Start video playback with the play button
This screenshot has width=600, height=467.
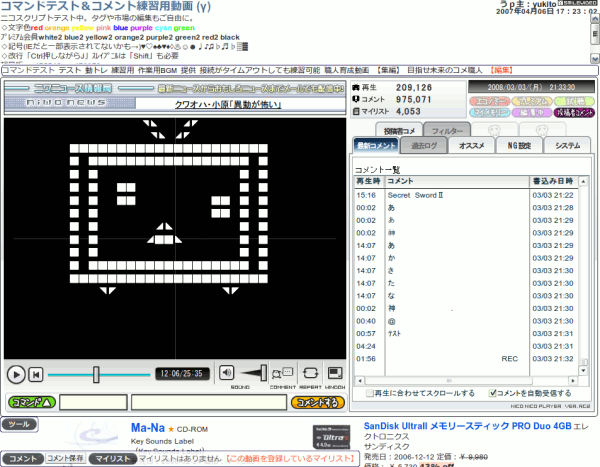[16, 374]
